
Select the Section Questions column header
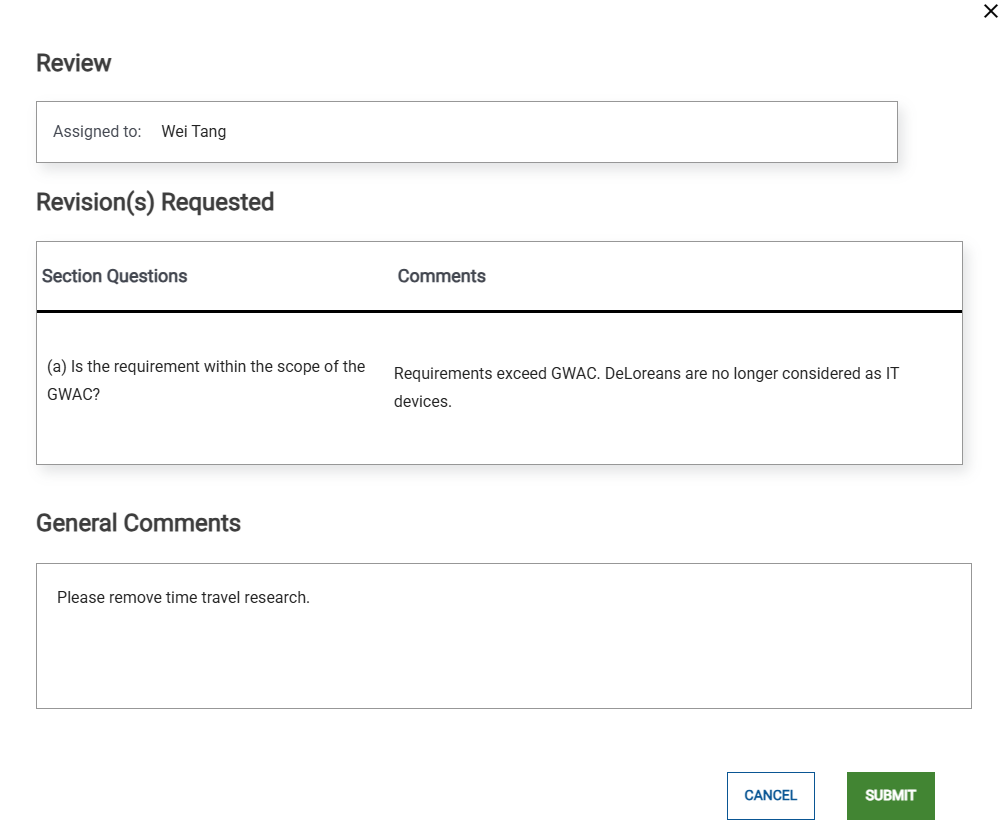click(x=114, y=276)
